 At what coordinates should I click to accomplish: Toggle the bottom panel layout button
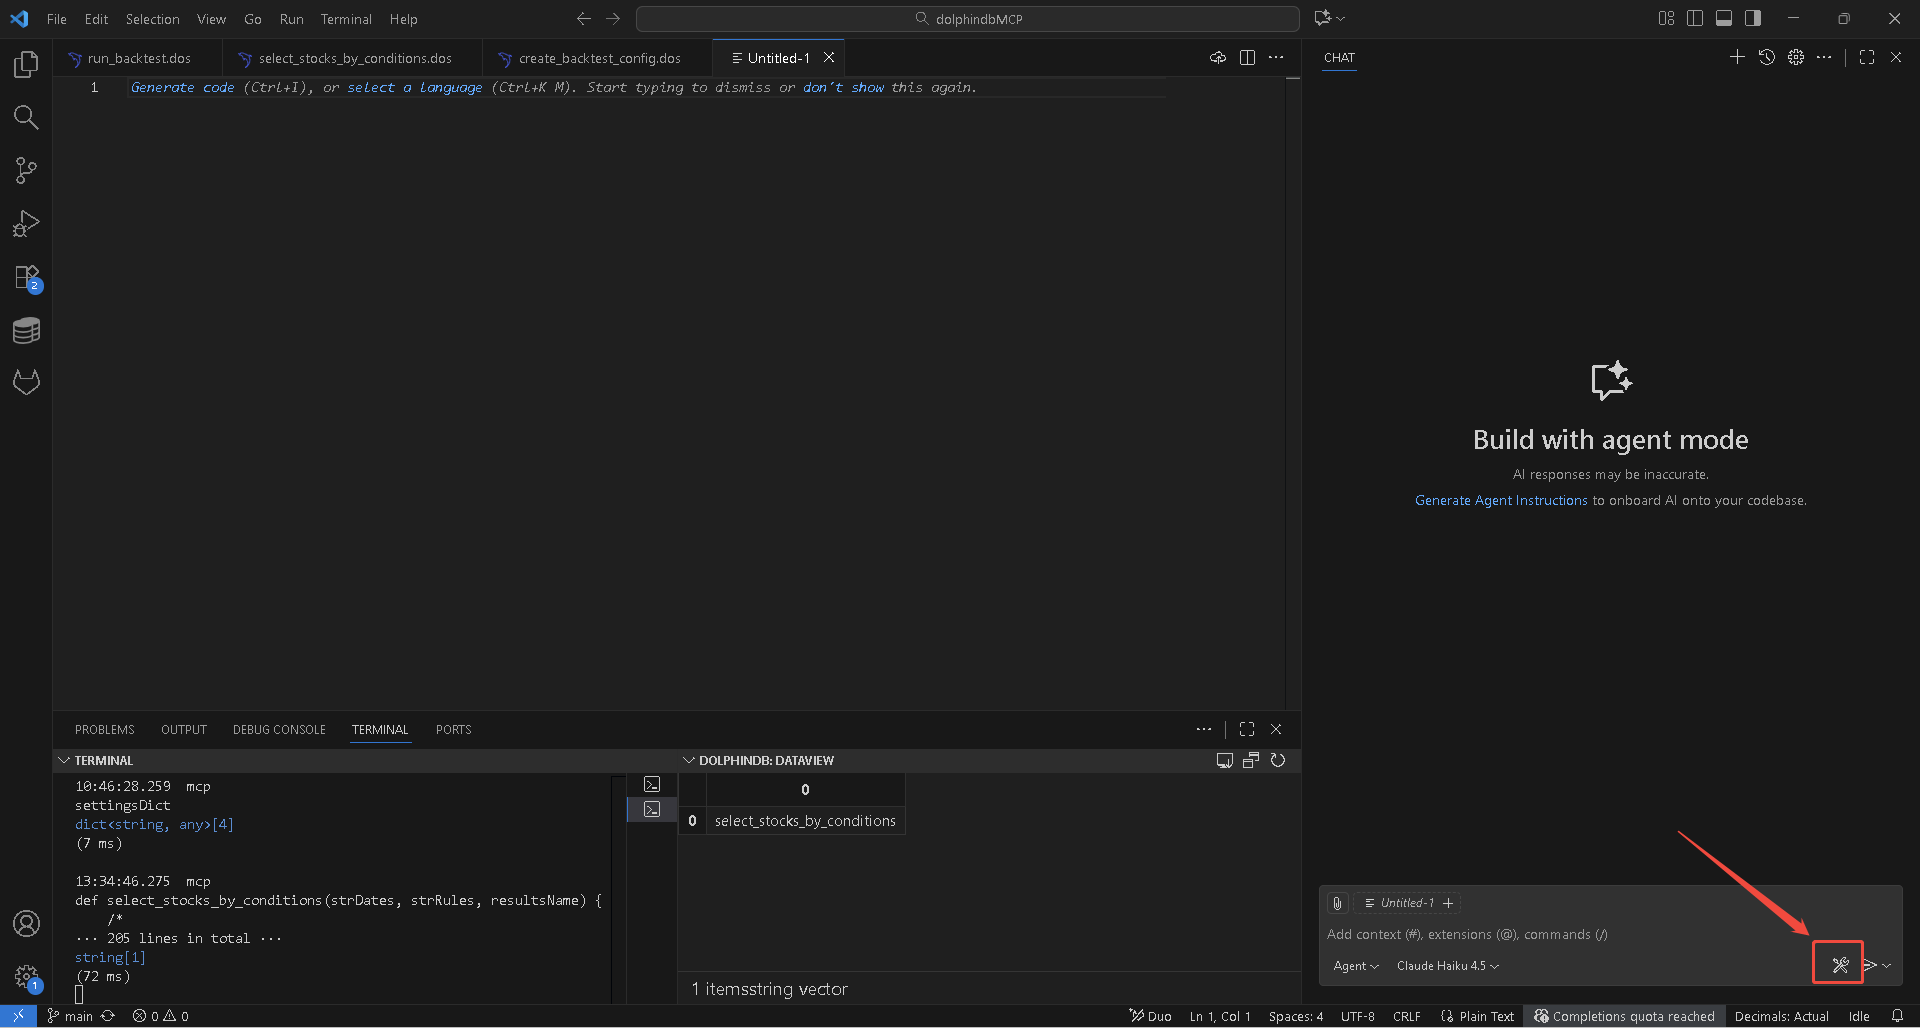click(1724, 18)
